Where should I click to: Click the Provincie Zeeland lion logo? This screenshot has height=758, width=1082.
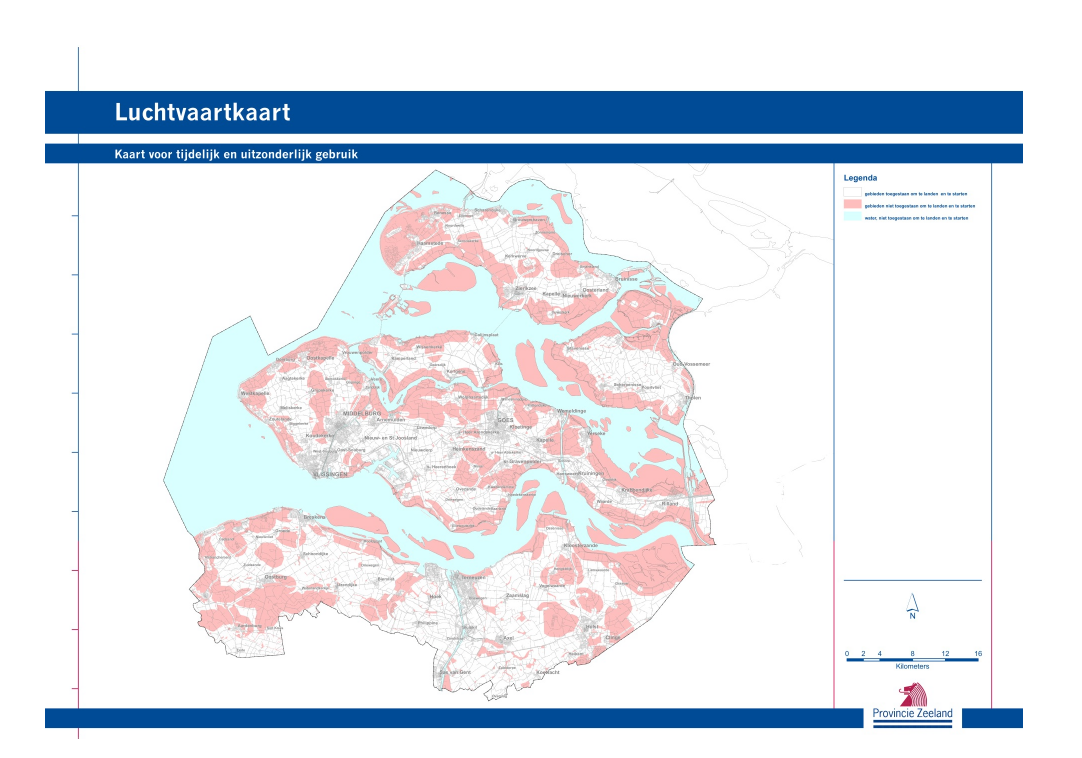[912, 695]
